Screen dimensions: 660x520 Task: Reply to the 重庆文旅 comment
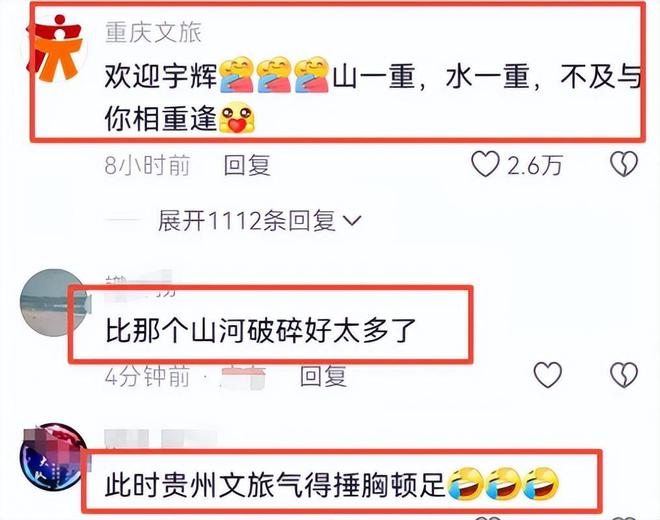coord(247,165)
